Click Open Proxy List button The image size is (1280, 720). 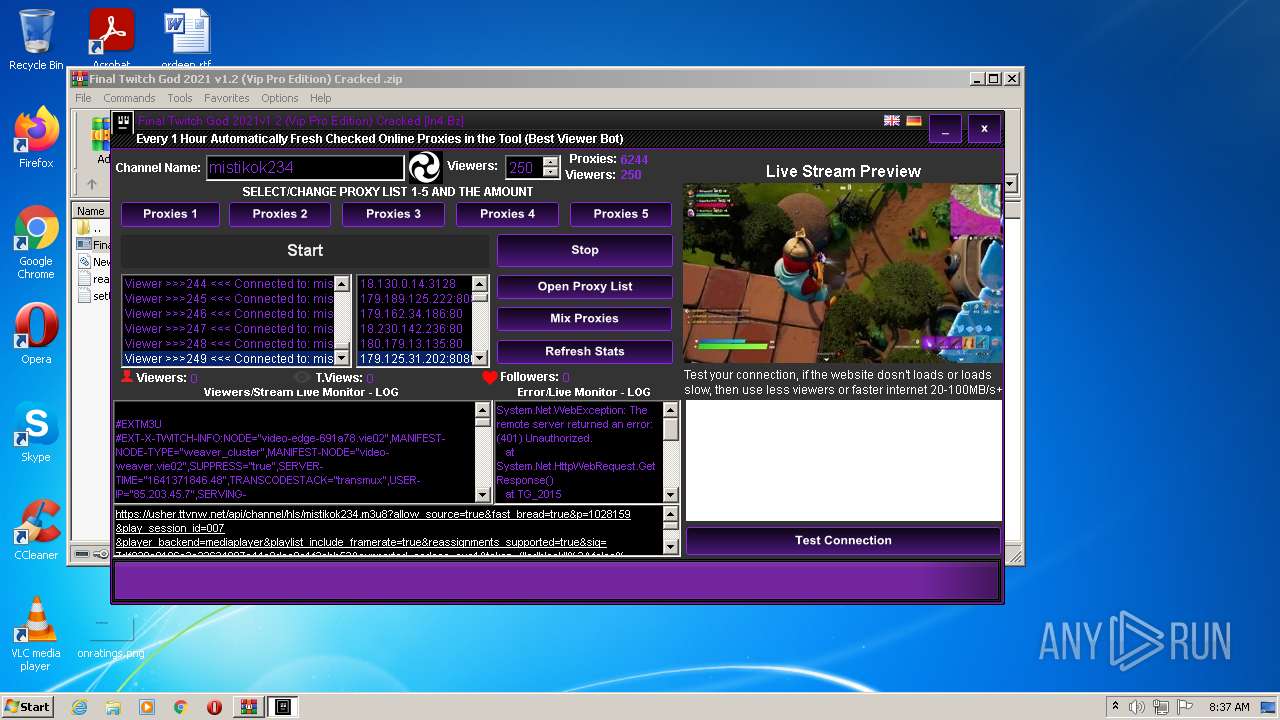(x=585, y=287)
